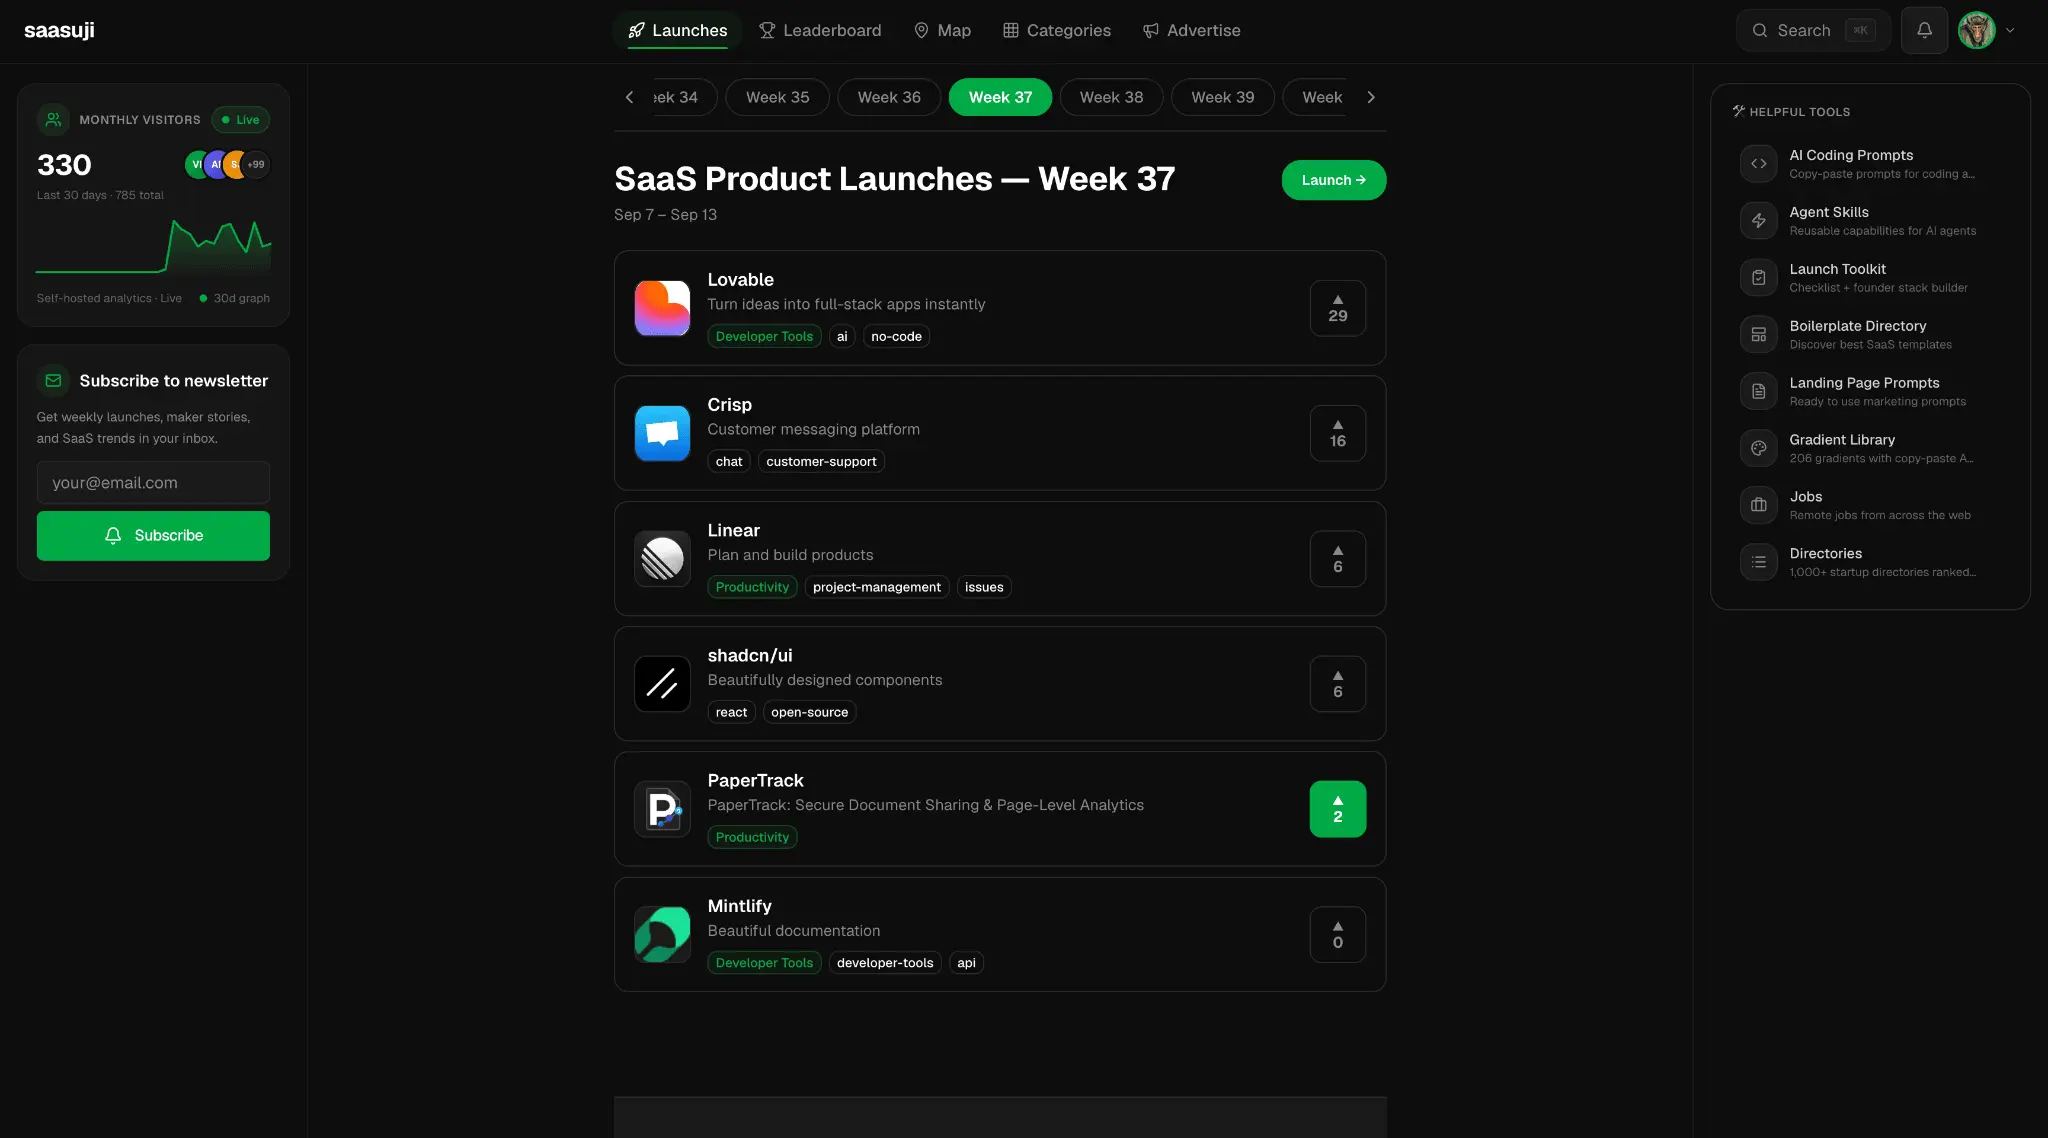Click the shadcn/ui slash logo
This screenshot has height=1138, width=2048.
pos(662,684)
